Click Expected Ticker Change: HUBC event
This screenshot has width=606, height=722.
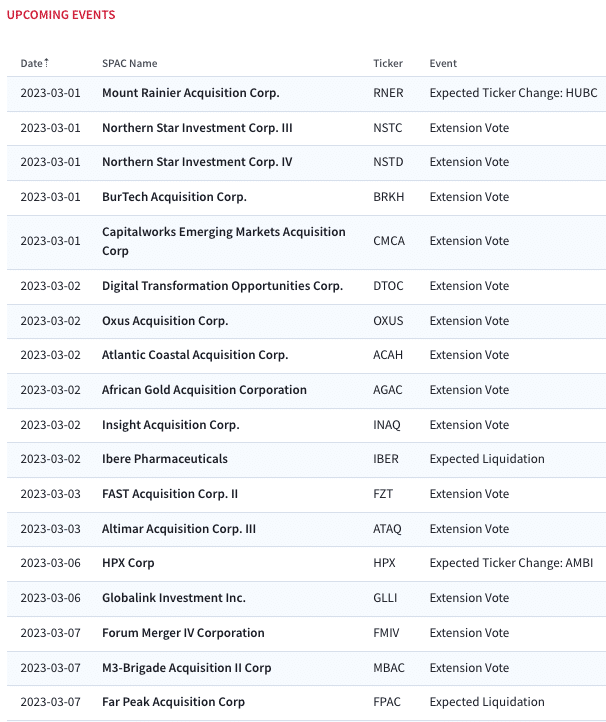[513, 93]
